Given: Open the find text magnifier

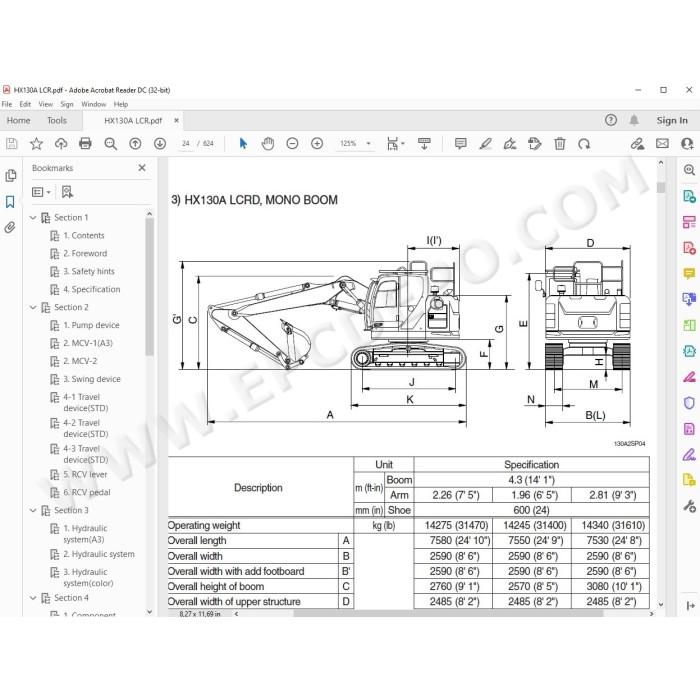Looking at the screenshot, I should 110,143.
